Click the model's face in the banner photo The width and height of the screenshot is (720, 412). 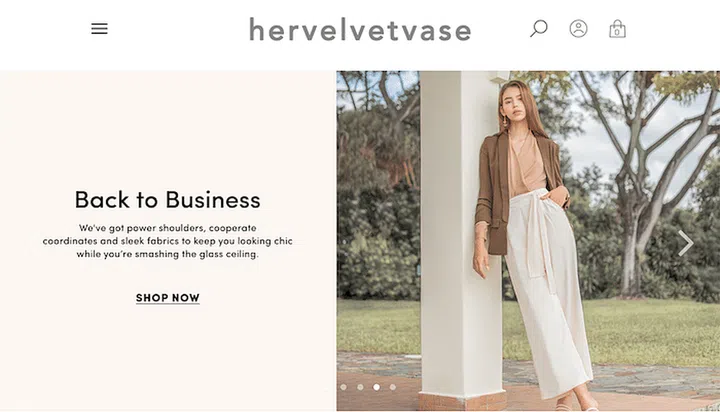coord(514,102)
